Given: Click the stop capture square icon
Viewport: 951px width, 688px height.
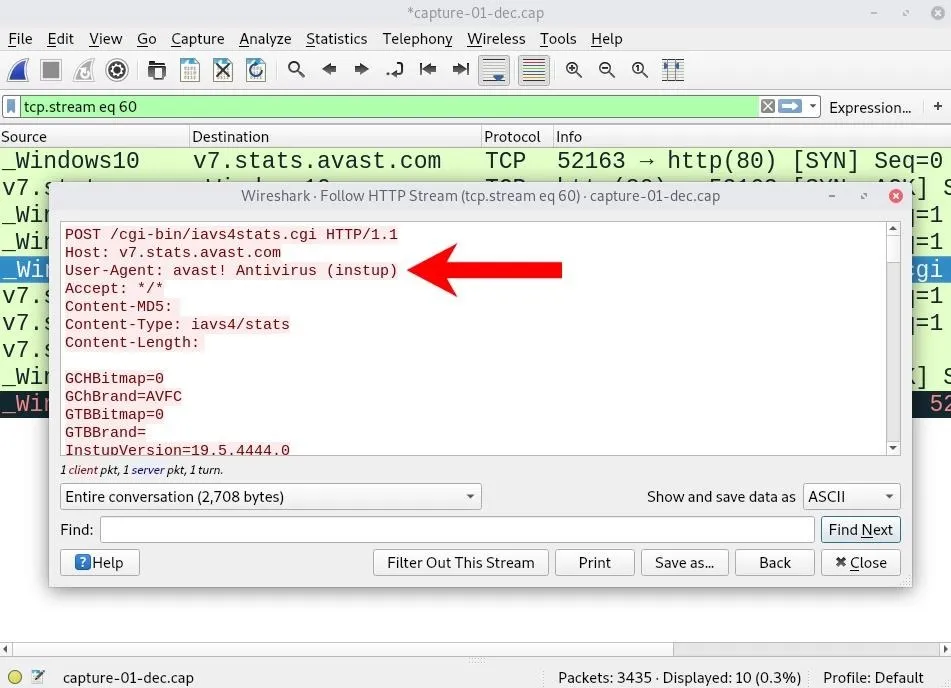Looking at the screenshot, I should (x=51, y=70).
